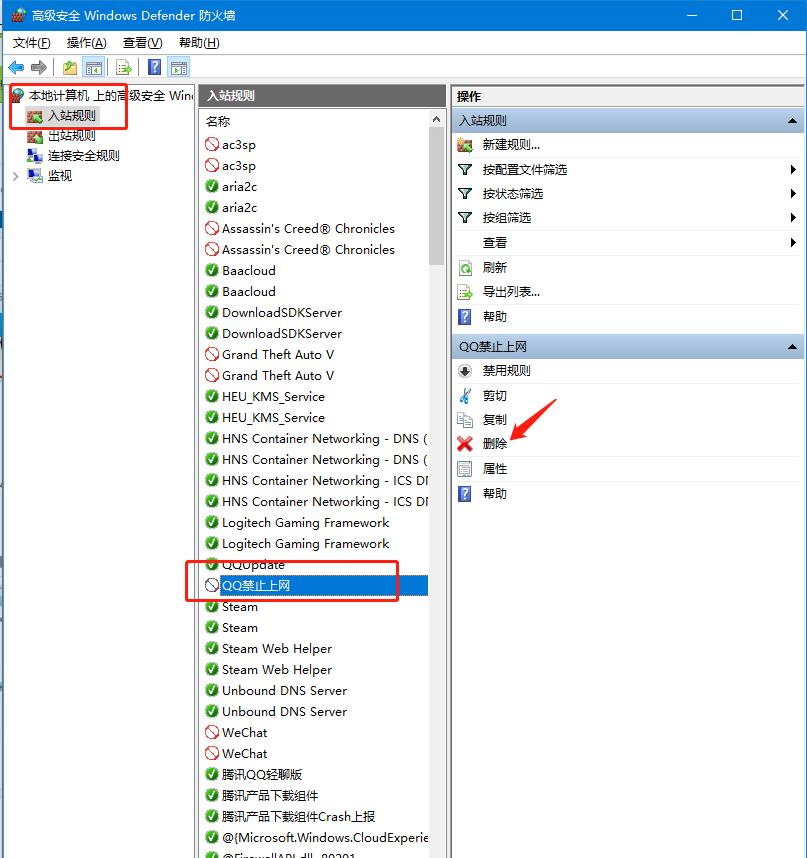Click the rule list scrollbar up arrow
The width and height of the screenshot is (807, 858).
(436, 119)
